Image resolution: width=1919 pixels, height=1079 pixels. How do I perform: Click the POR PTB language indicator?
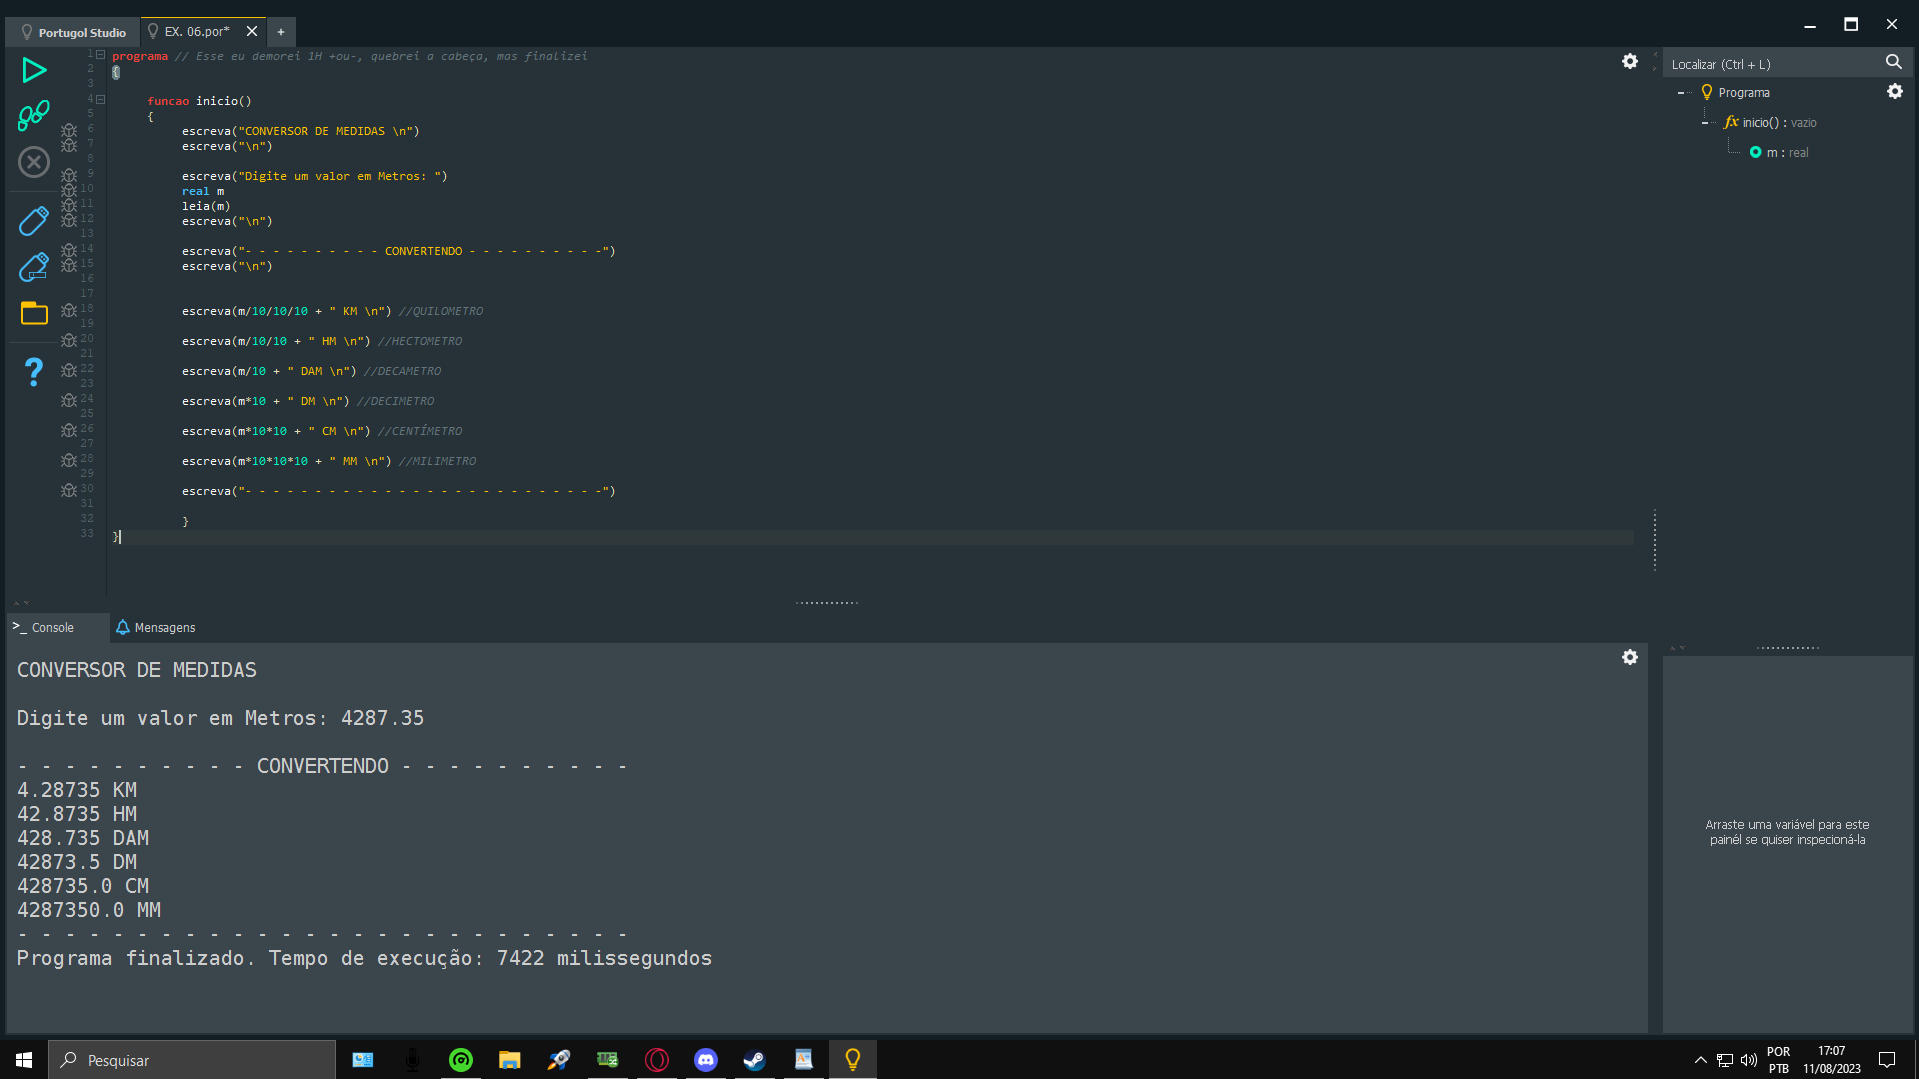(x=1778, y=1060)
